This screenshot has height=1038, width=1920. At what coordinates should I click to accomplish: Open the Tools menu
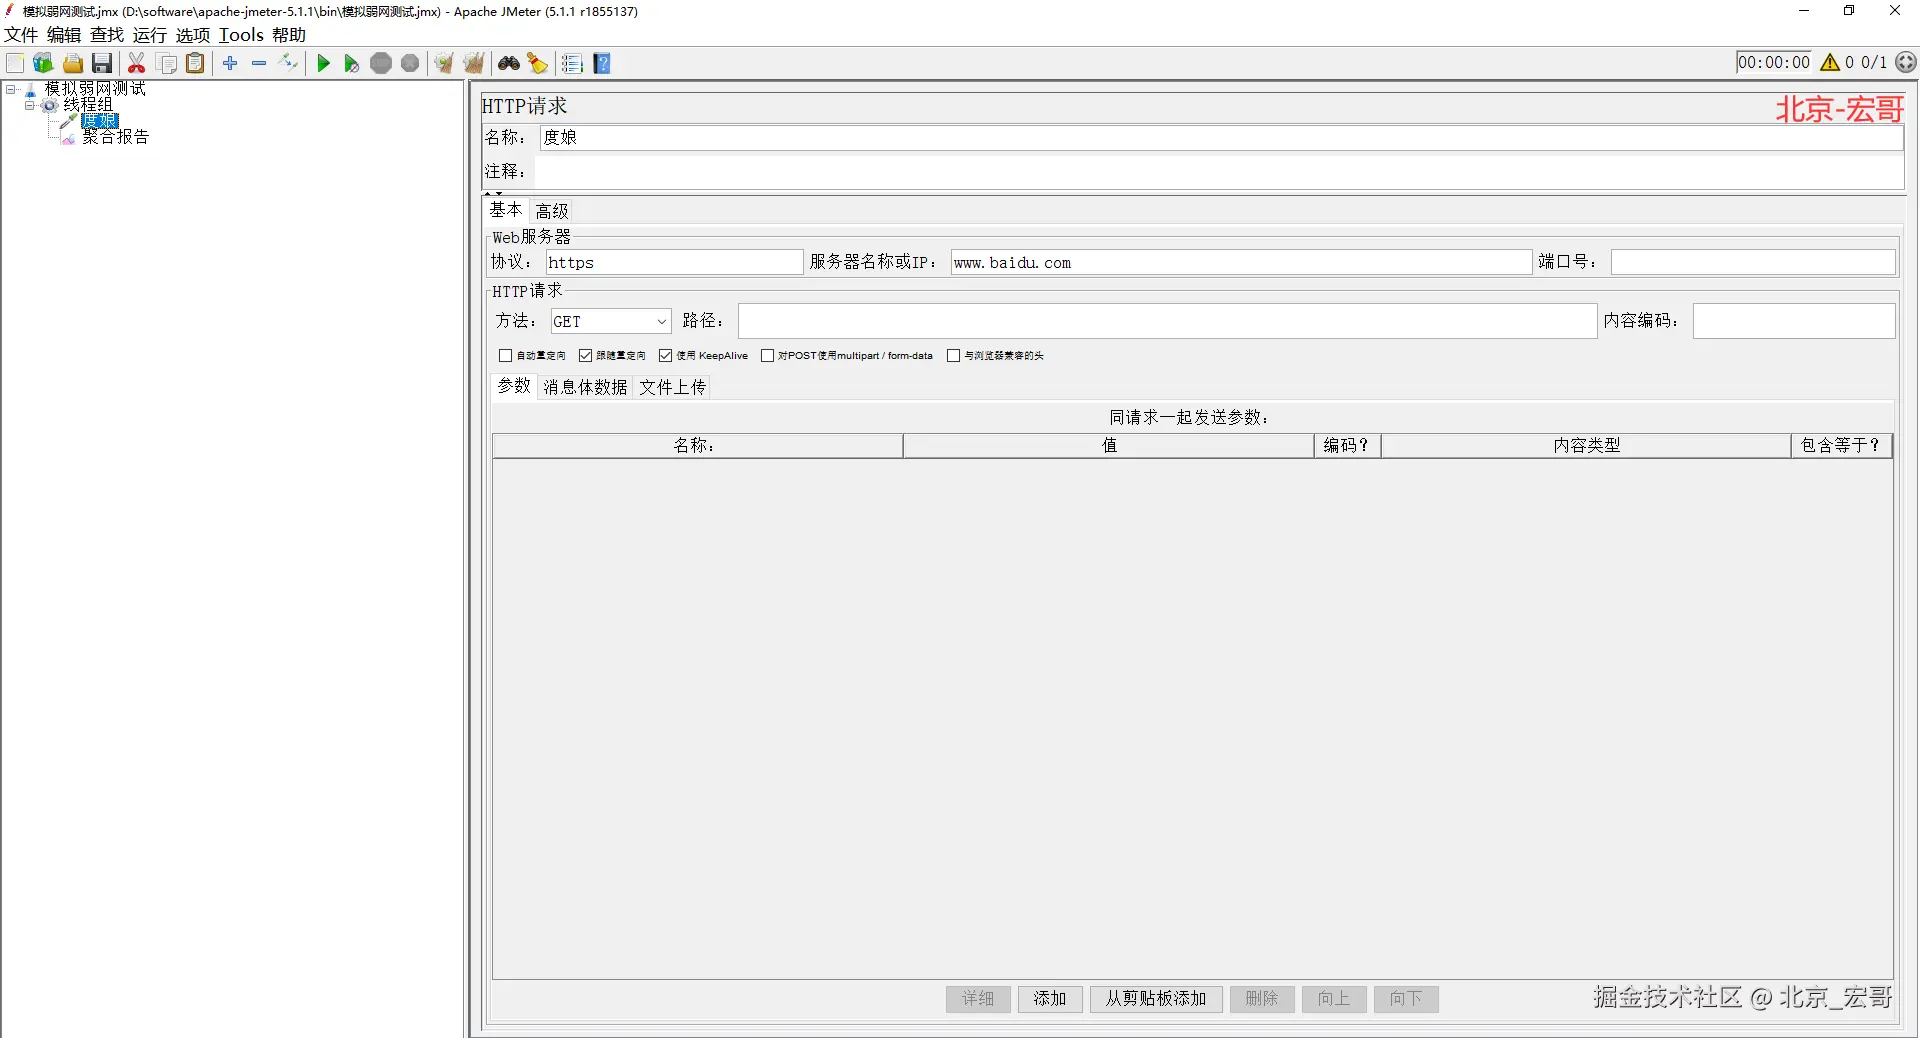click(x=241, y=35)
